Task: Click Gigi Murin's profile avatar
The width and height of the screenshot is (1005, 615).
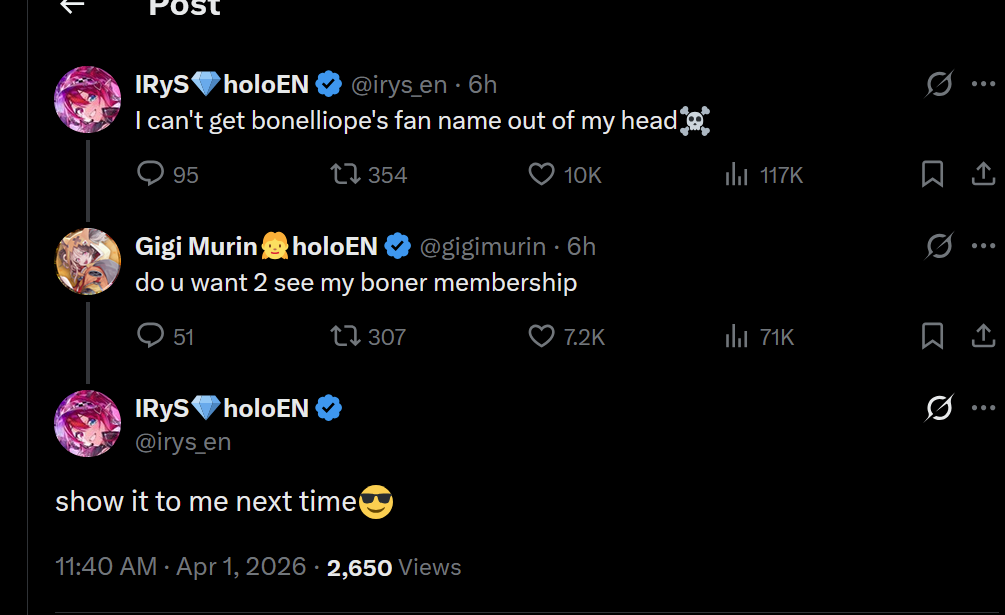Action: 87,262
